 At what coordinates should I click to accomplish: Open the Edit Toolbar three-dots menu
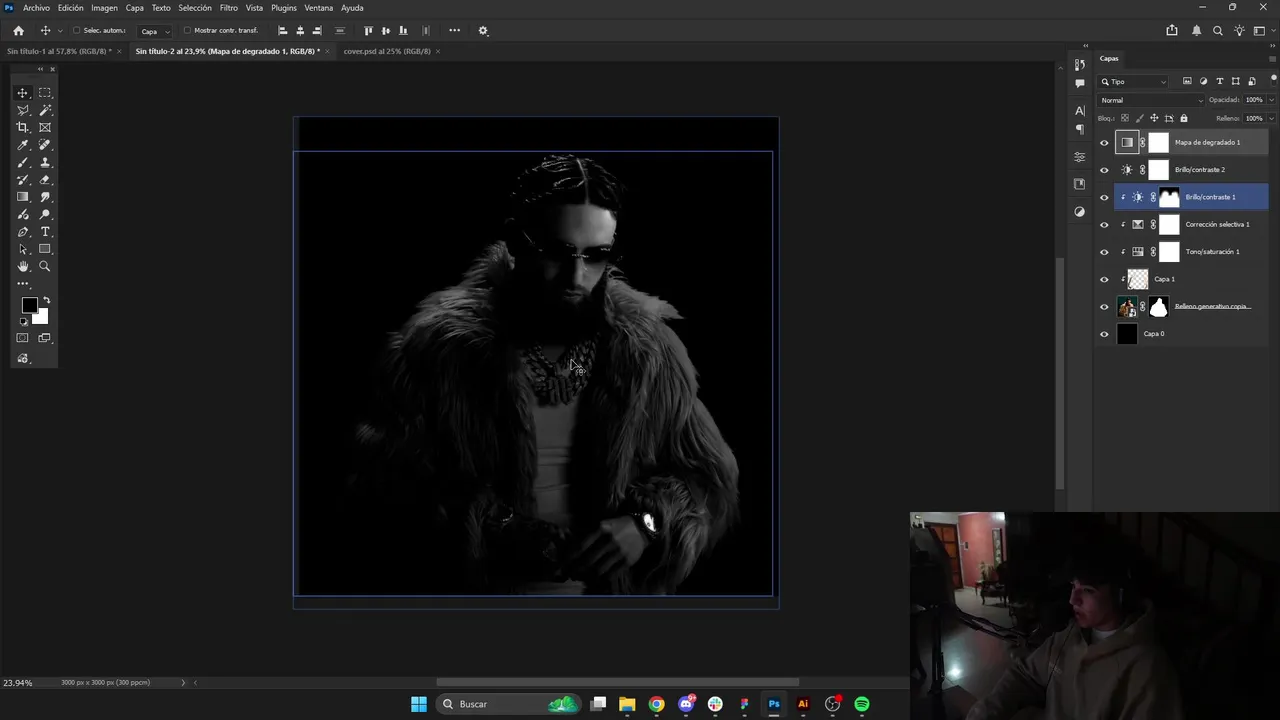(x=23, y=284)
